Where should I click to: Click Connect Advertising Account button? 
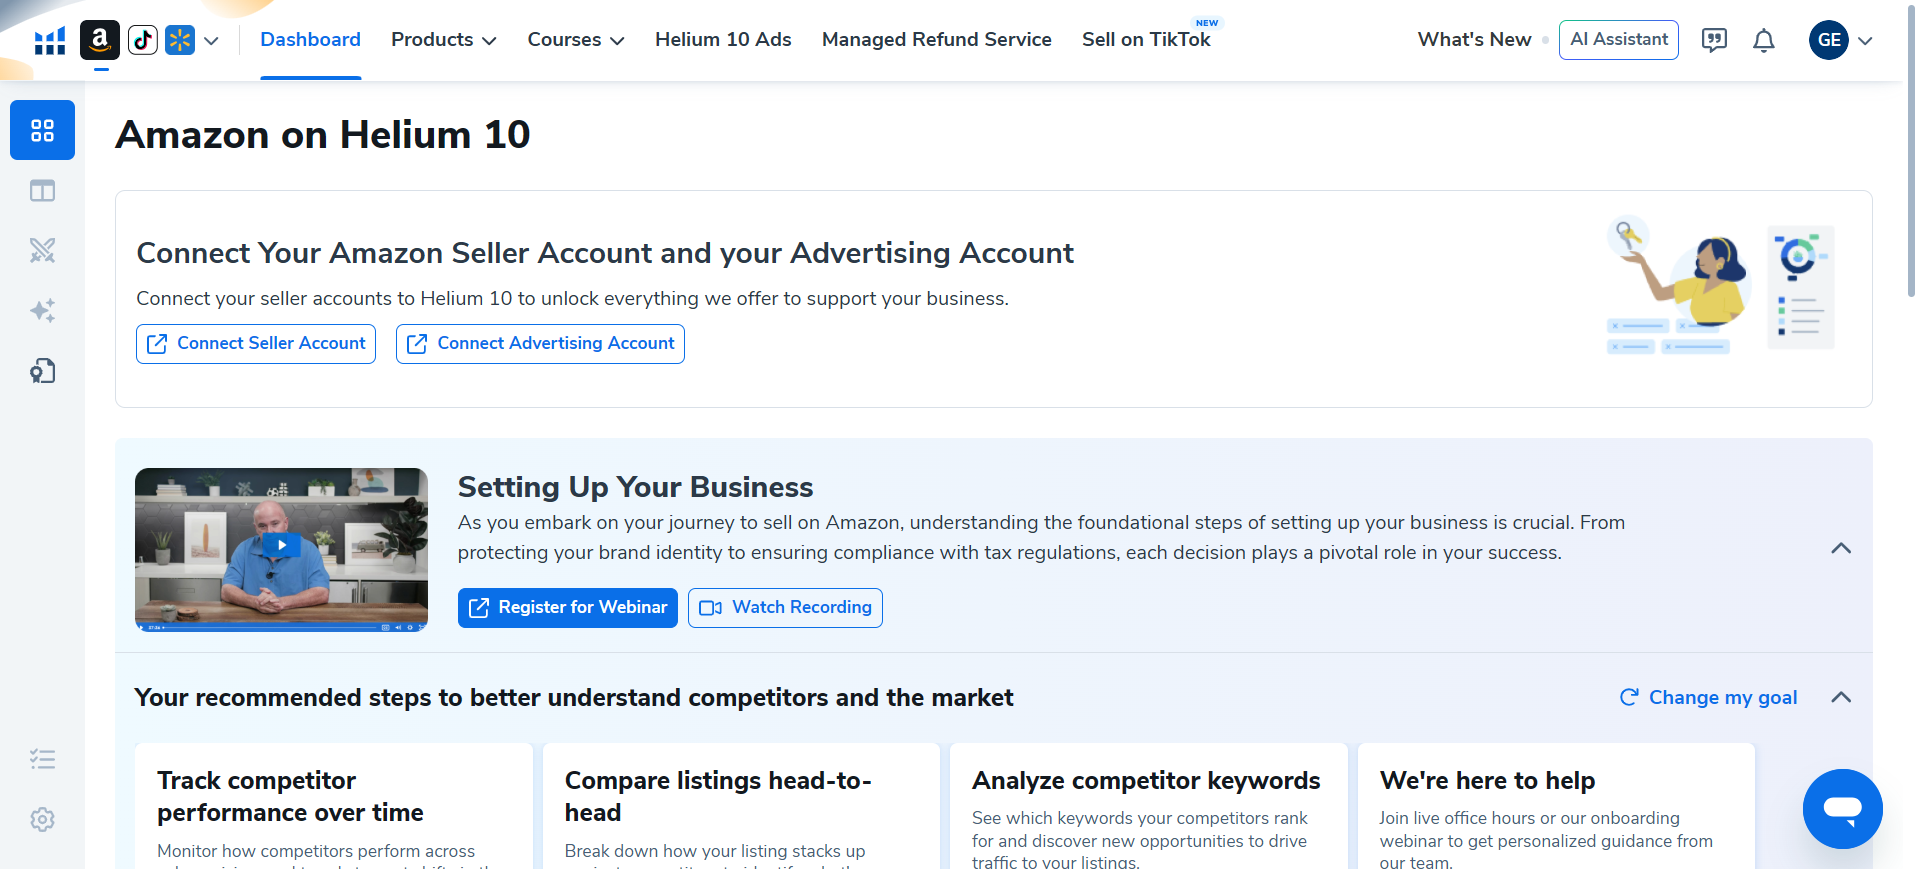coord(540,344)
